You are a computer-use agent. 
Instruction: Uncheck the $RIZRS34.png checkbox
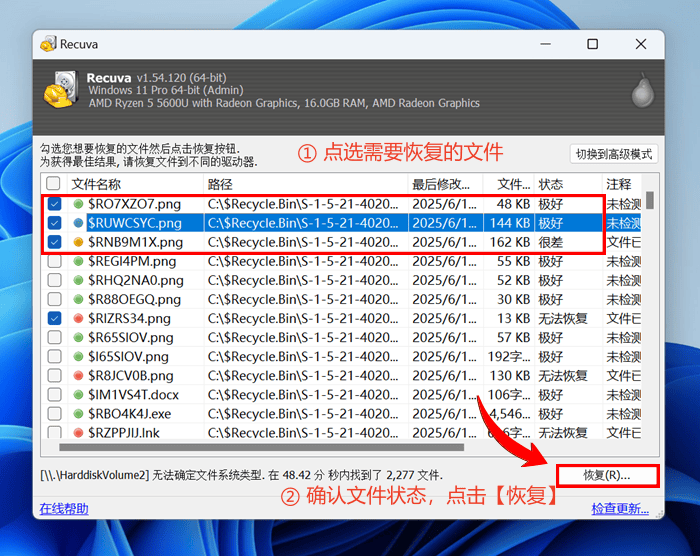click(54, 318)
